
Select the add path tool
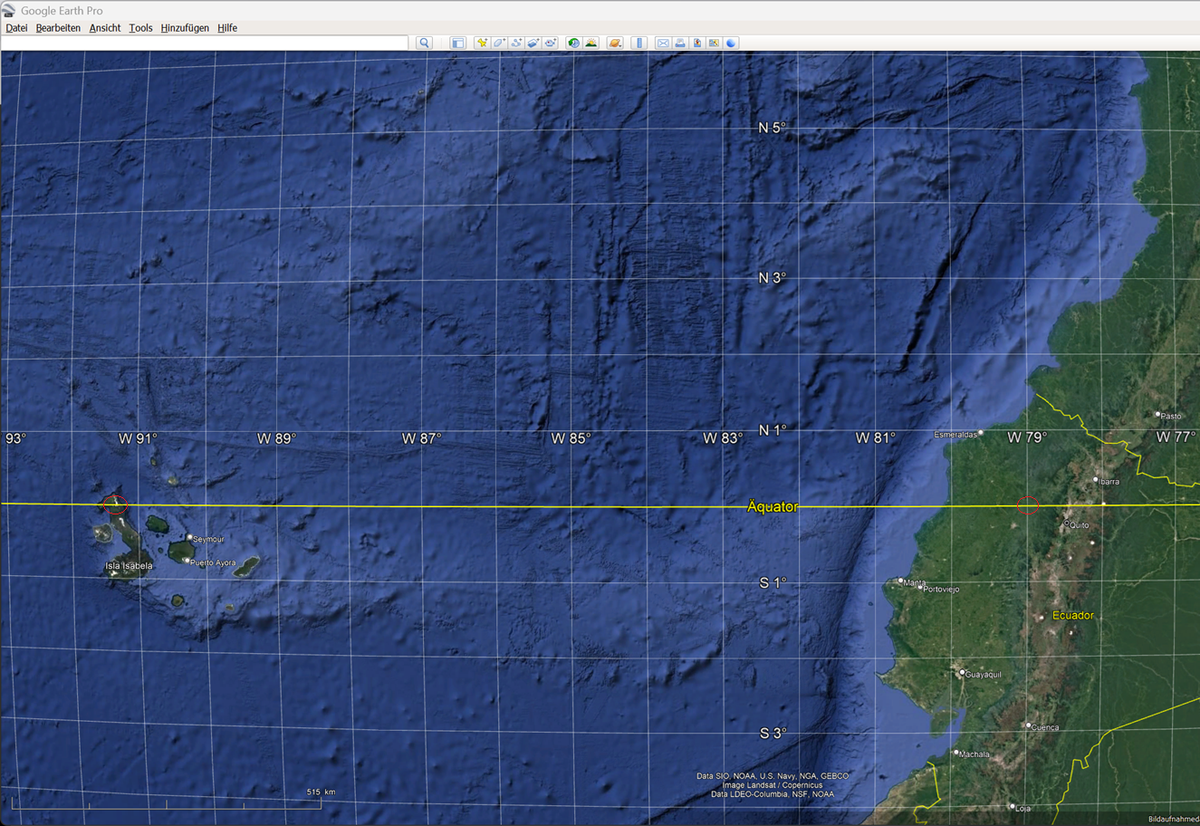[x=516, y=43]
